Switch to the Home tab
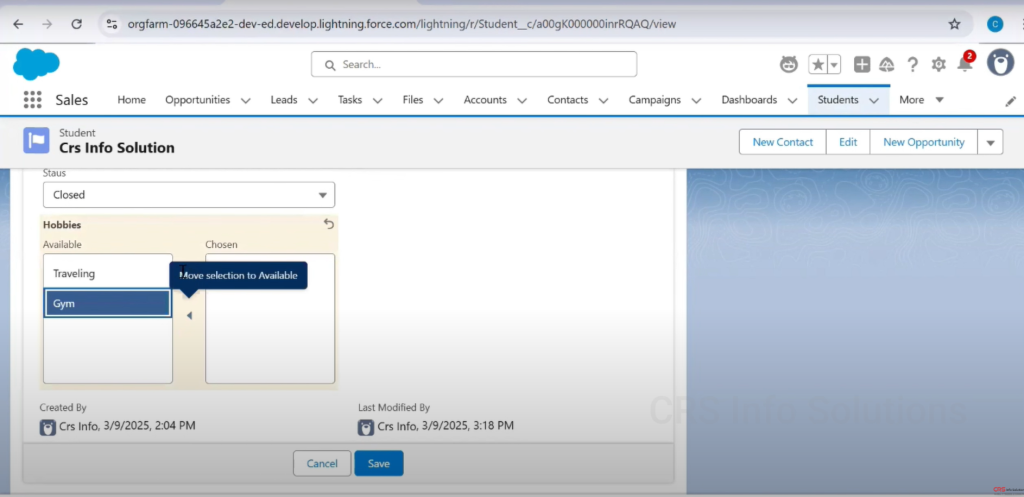1024x497 pixels. [x=131, y=100]
